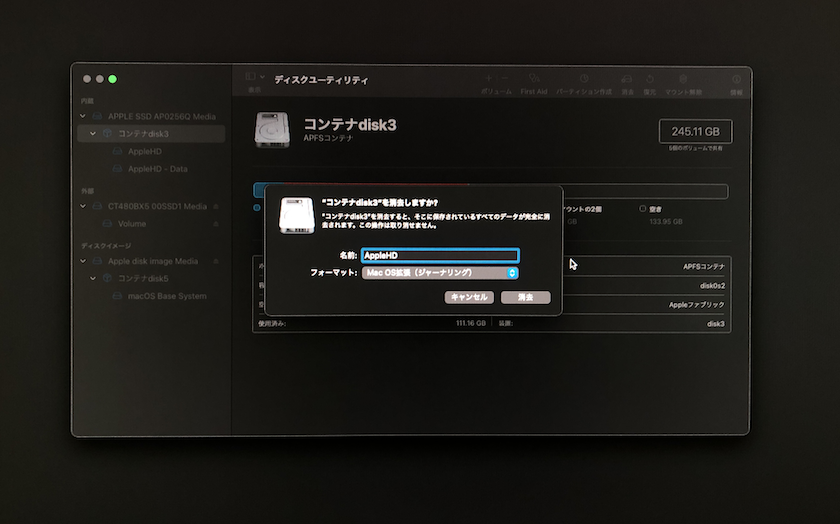Viewport: 840px width, 524px height.
Task: Click the APFSコンテナ subtitle under the heading
Action: click(x=328, y=138)
